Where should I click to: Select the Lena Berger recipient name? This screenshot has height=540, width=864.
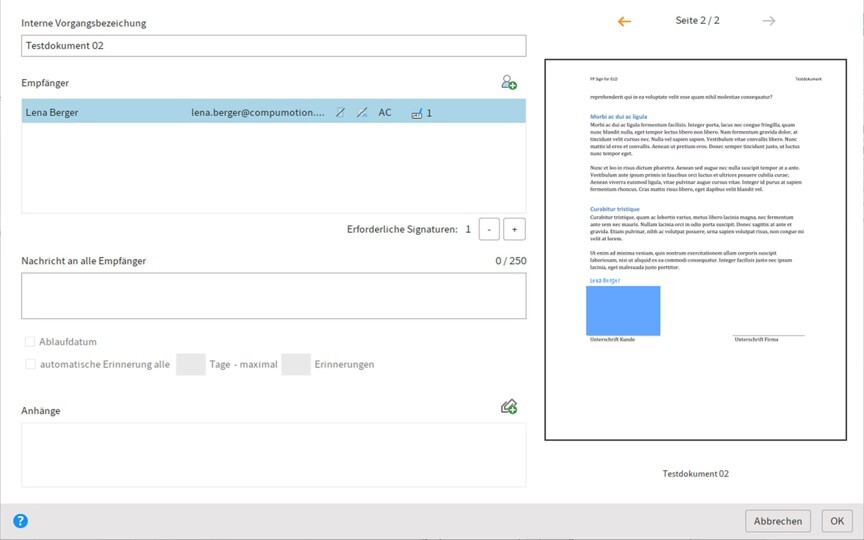pyautogui.click(x=52, y=112)
